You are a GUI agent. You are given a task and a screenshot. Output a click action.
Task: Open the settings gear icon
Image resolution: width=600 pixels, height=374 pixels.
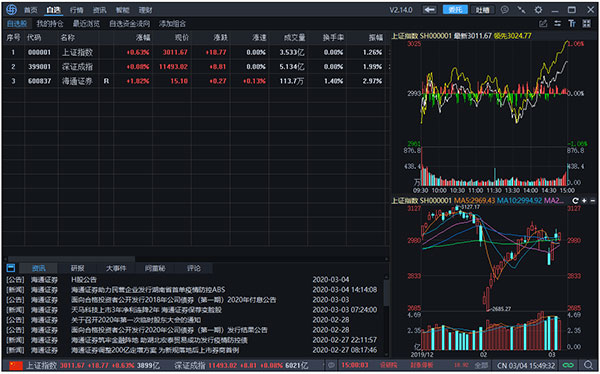tap(538, 10)
